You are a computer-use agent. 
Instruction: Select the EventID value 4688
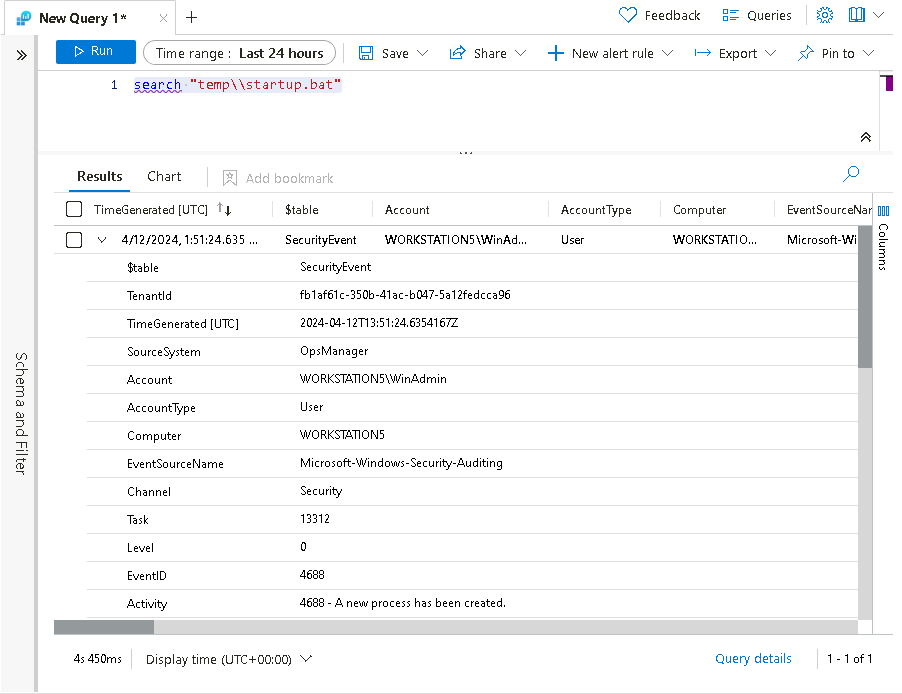(x=312, y=575)
